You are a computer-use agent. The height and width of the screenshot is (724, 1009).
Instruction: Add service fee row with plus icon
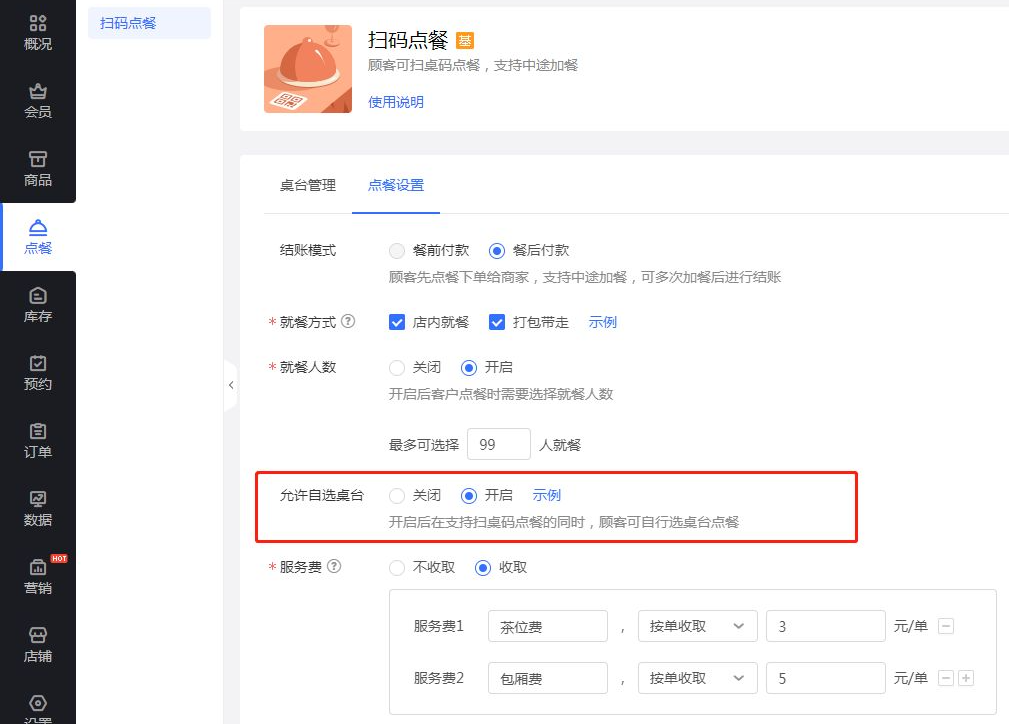click(x=966, y=678)
